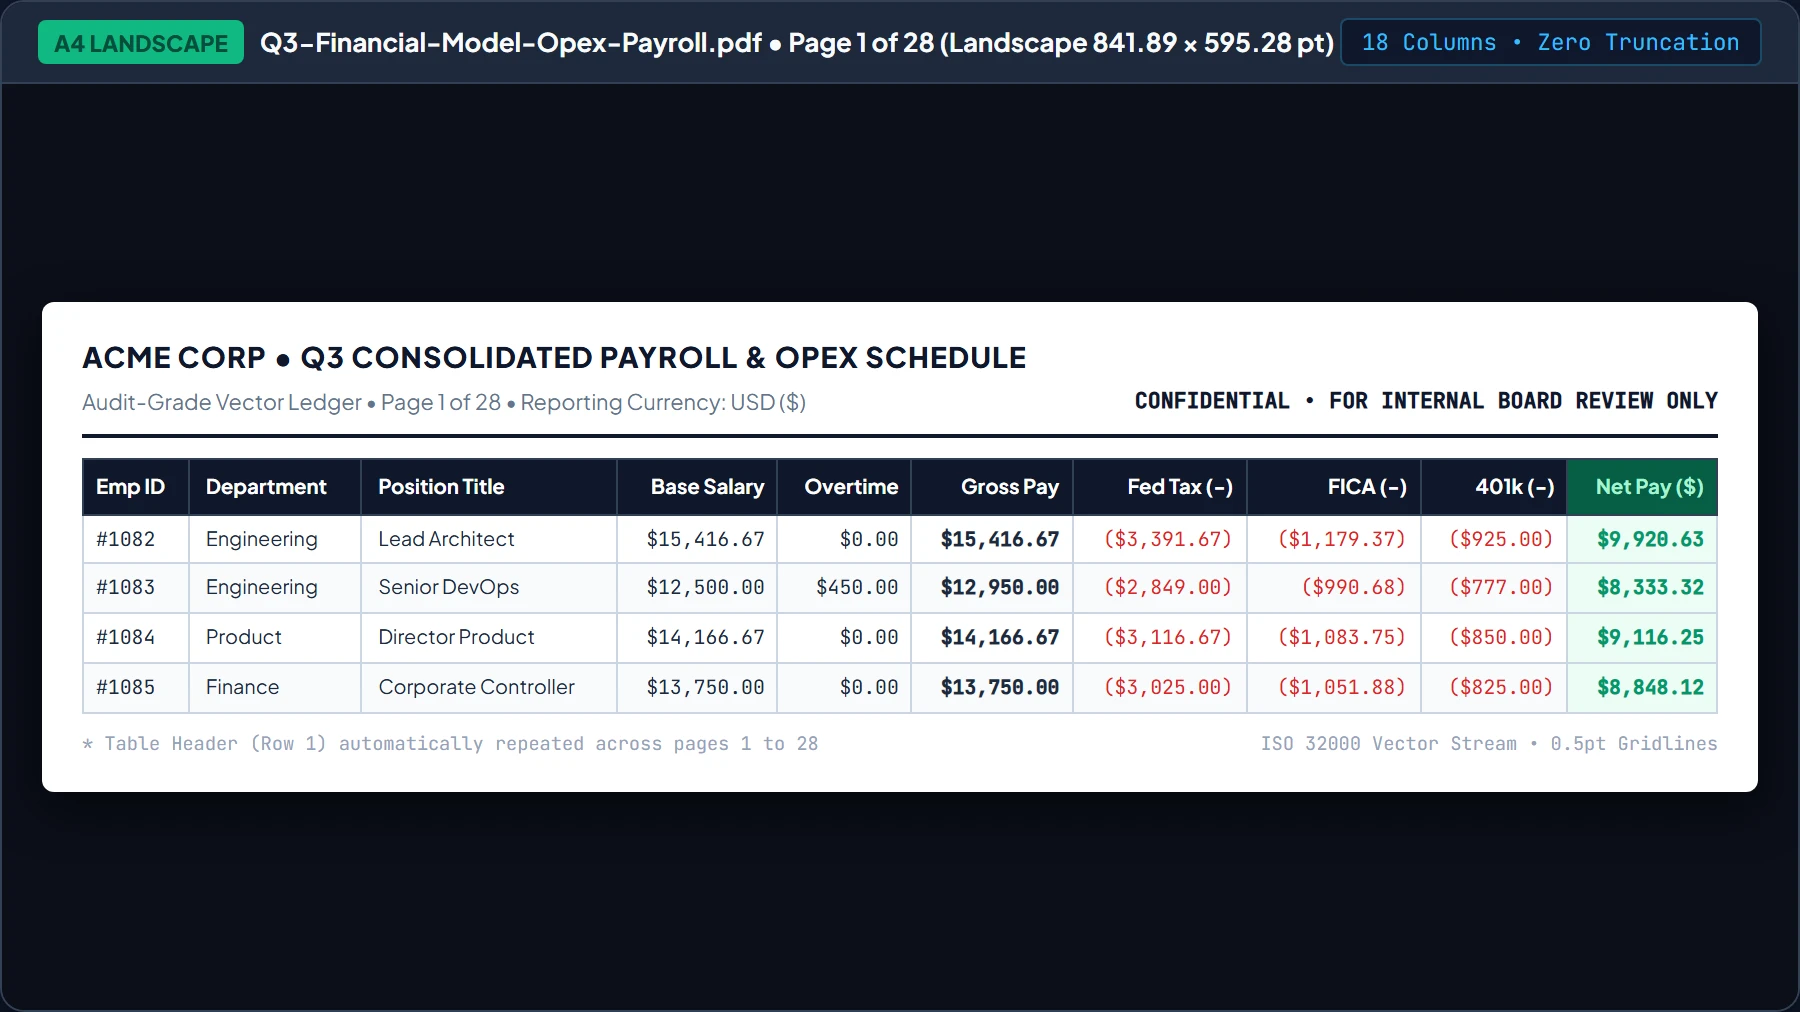Screen dimensions: 1800x1012
Task: Click the Corporate Controller position cell
Action: (489, 687)
